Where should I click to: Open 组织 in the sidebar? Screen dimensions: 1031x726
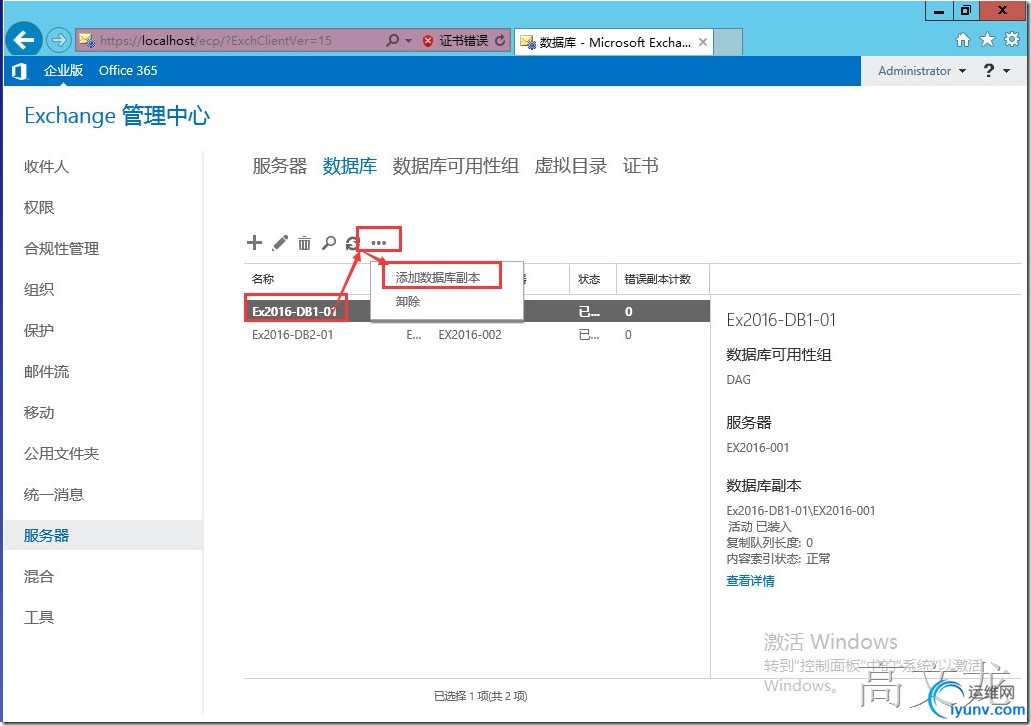pyautogui.click(x=39, y=289)
